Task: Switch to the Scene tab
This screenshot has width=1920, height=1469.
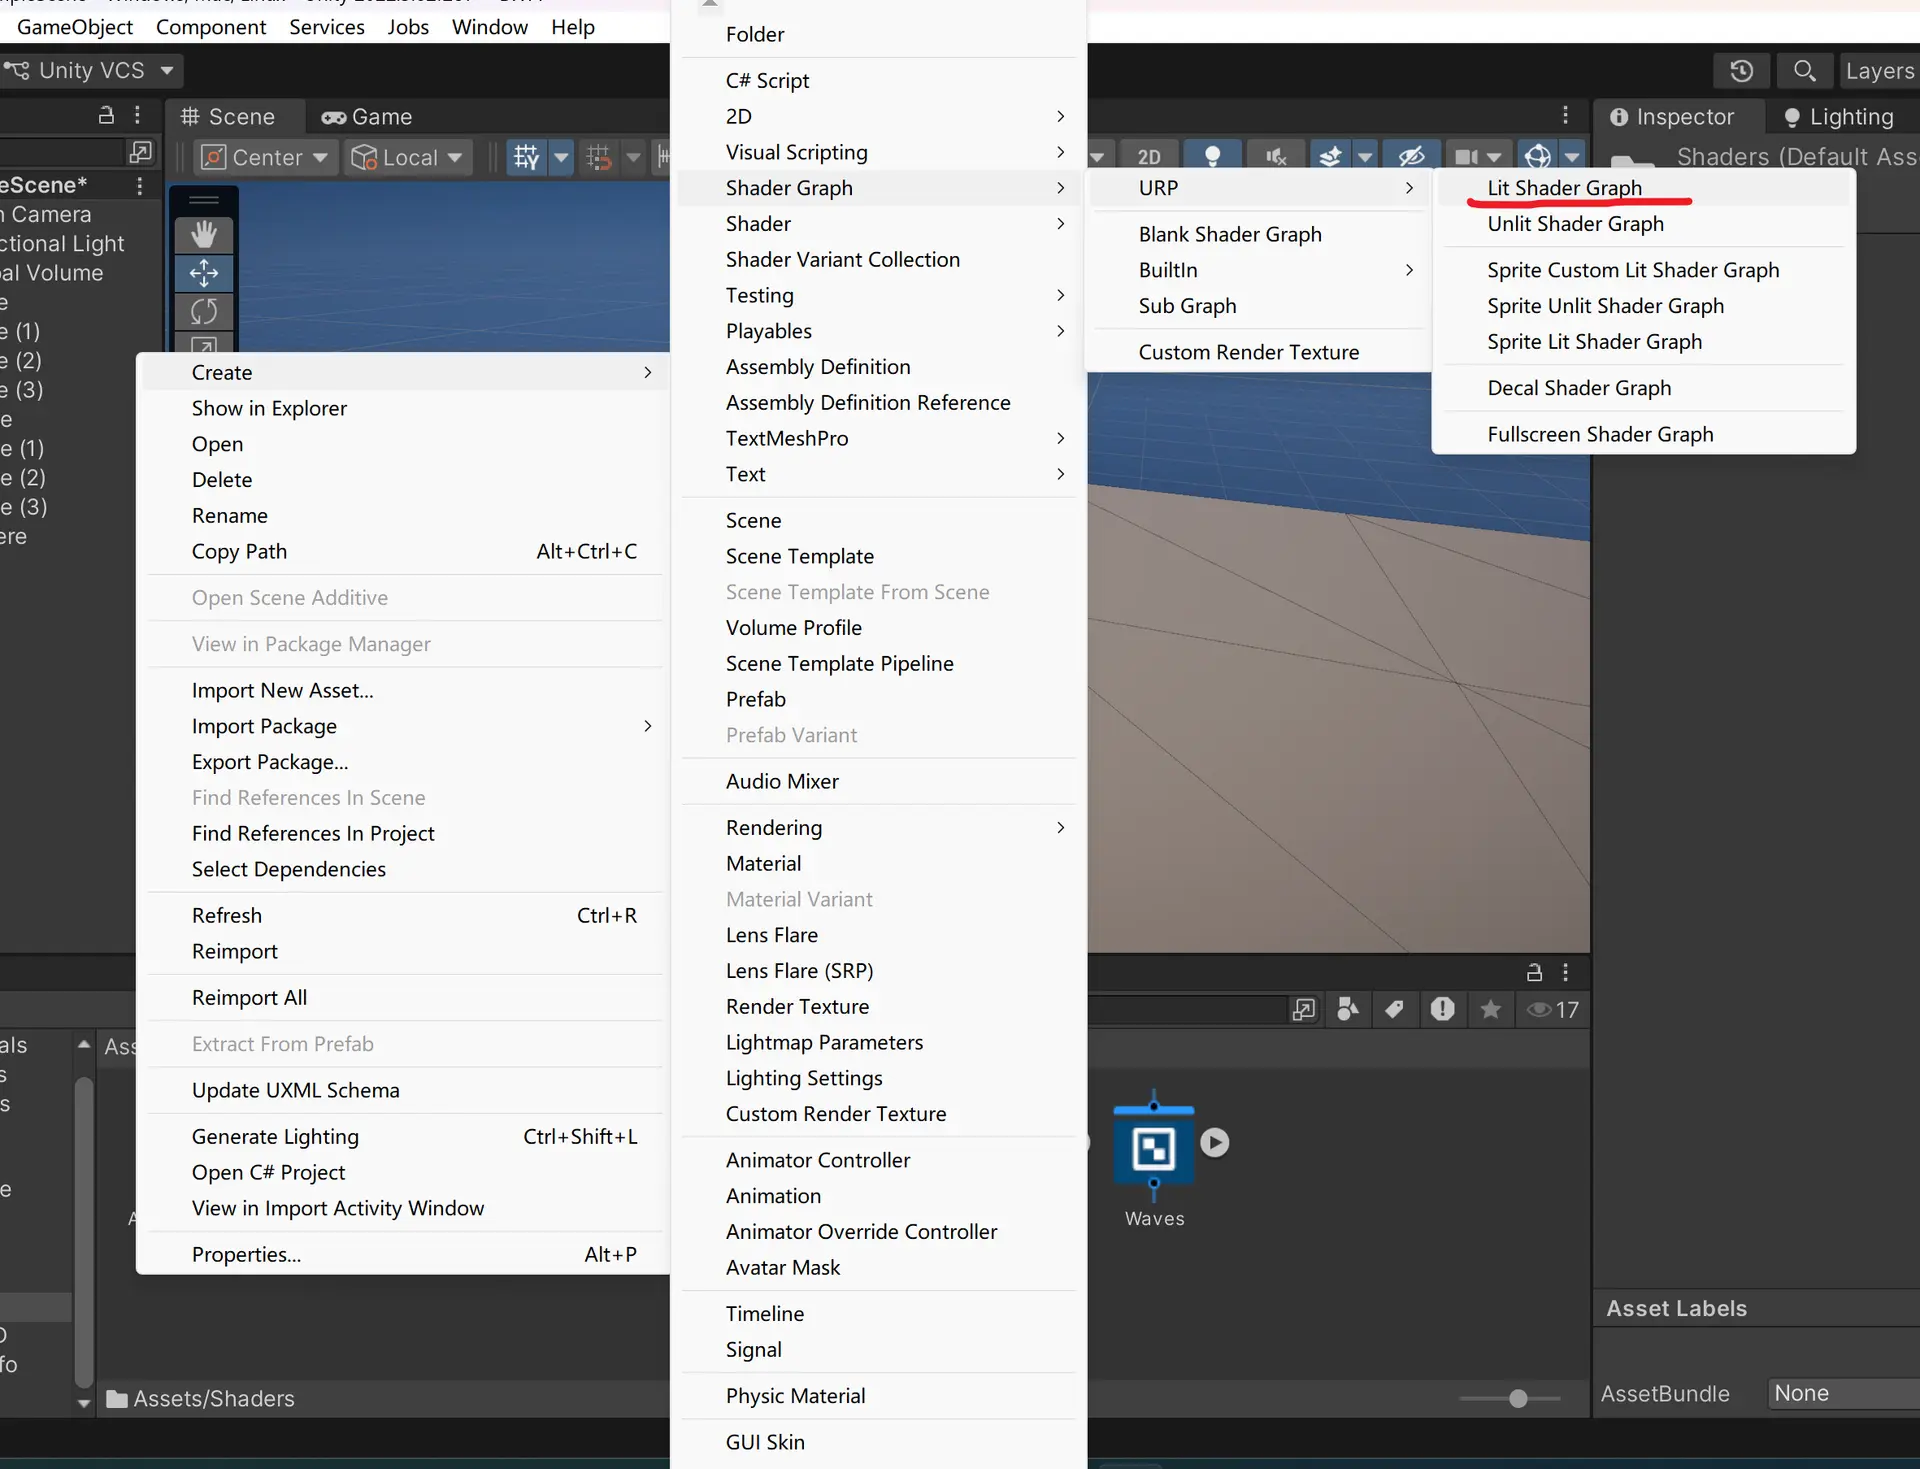Action: click(228, 117)
